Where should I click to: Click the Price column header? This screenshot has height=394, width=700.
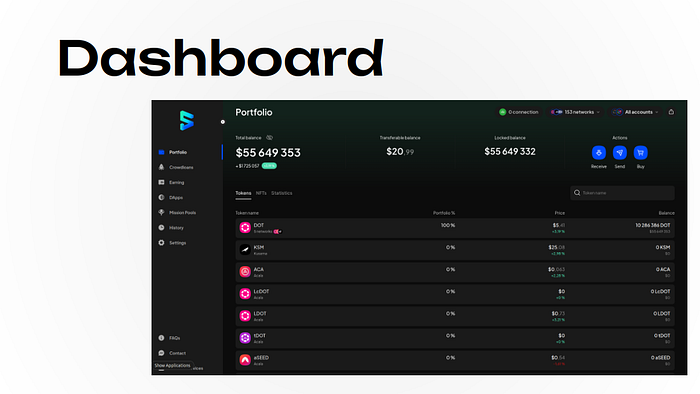point(560,213)
